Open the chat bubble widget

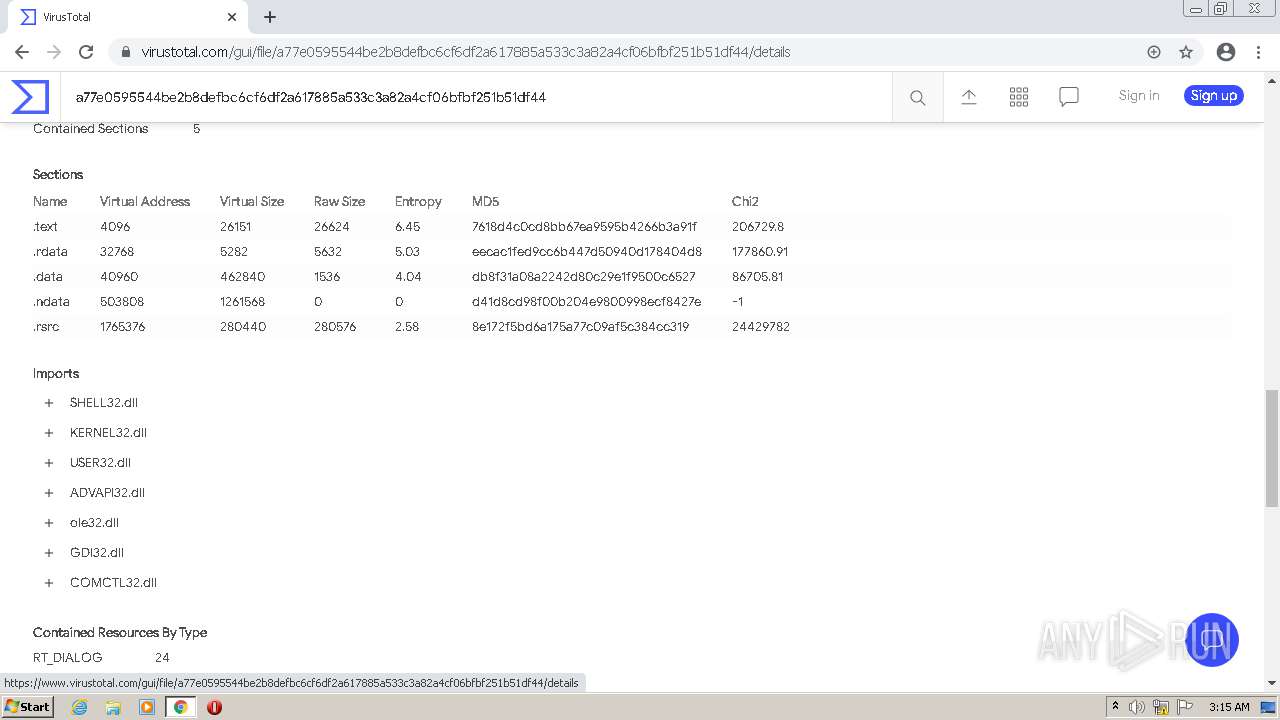pos(1212,640)
